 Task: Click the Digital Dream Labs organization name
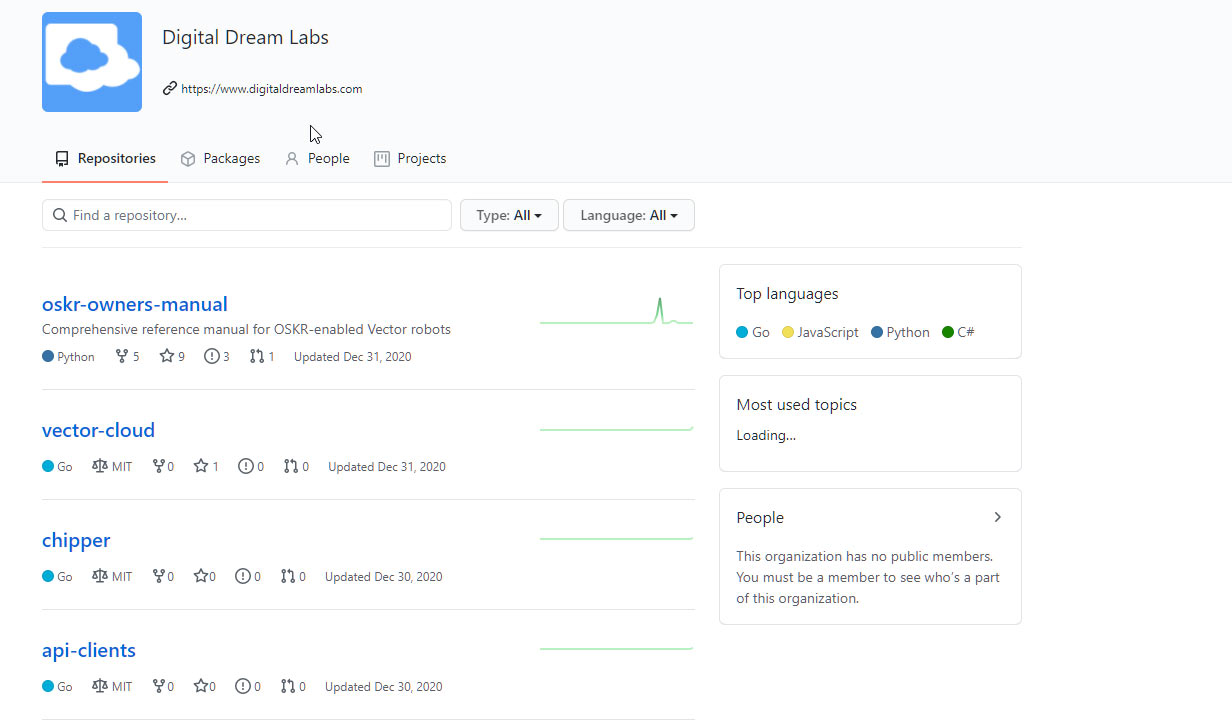pyautogui.click(x=245, y=38)
